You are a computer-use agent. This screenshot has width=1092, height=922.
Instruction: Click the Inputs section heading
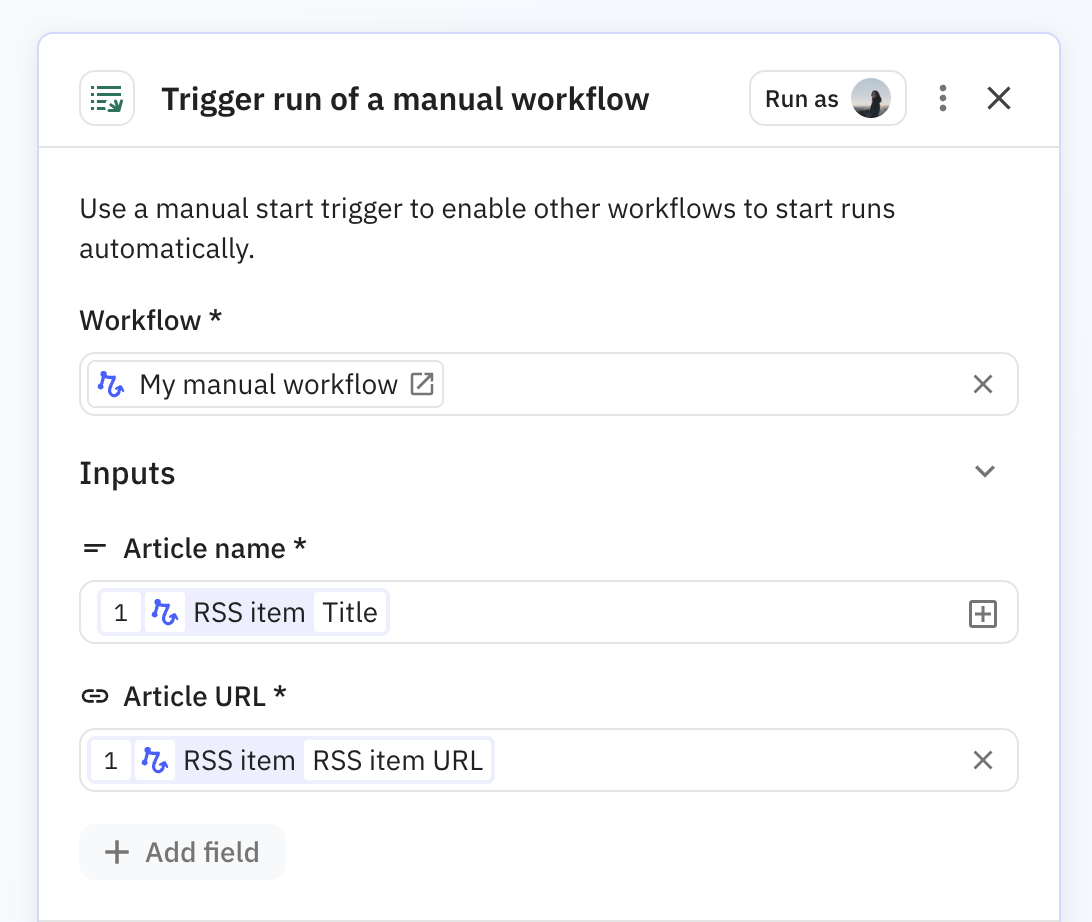127,473
